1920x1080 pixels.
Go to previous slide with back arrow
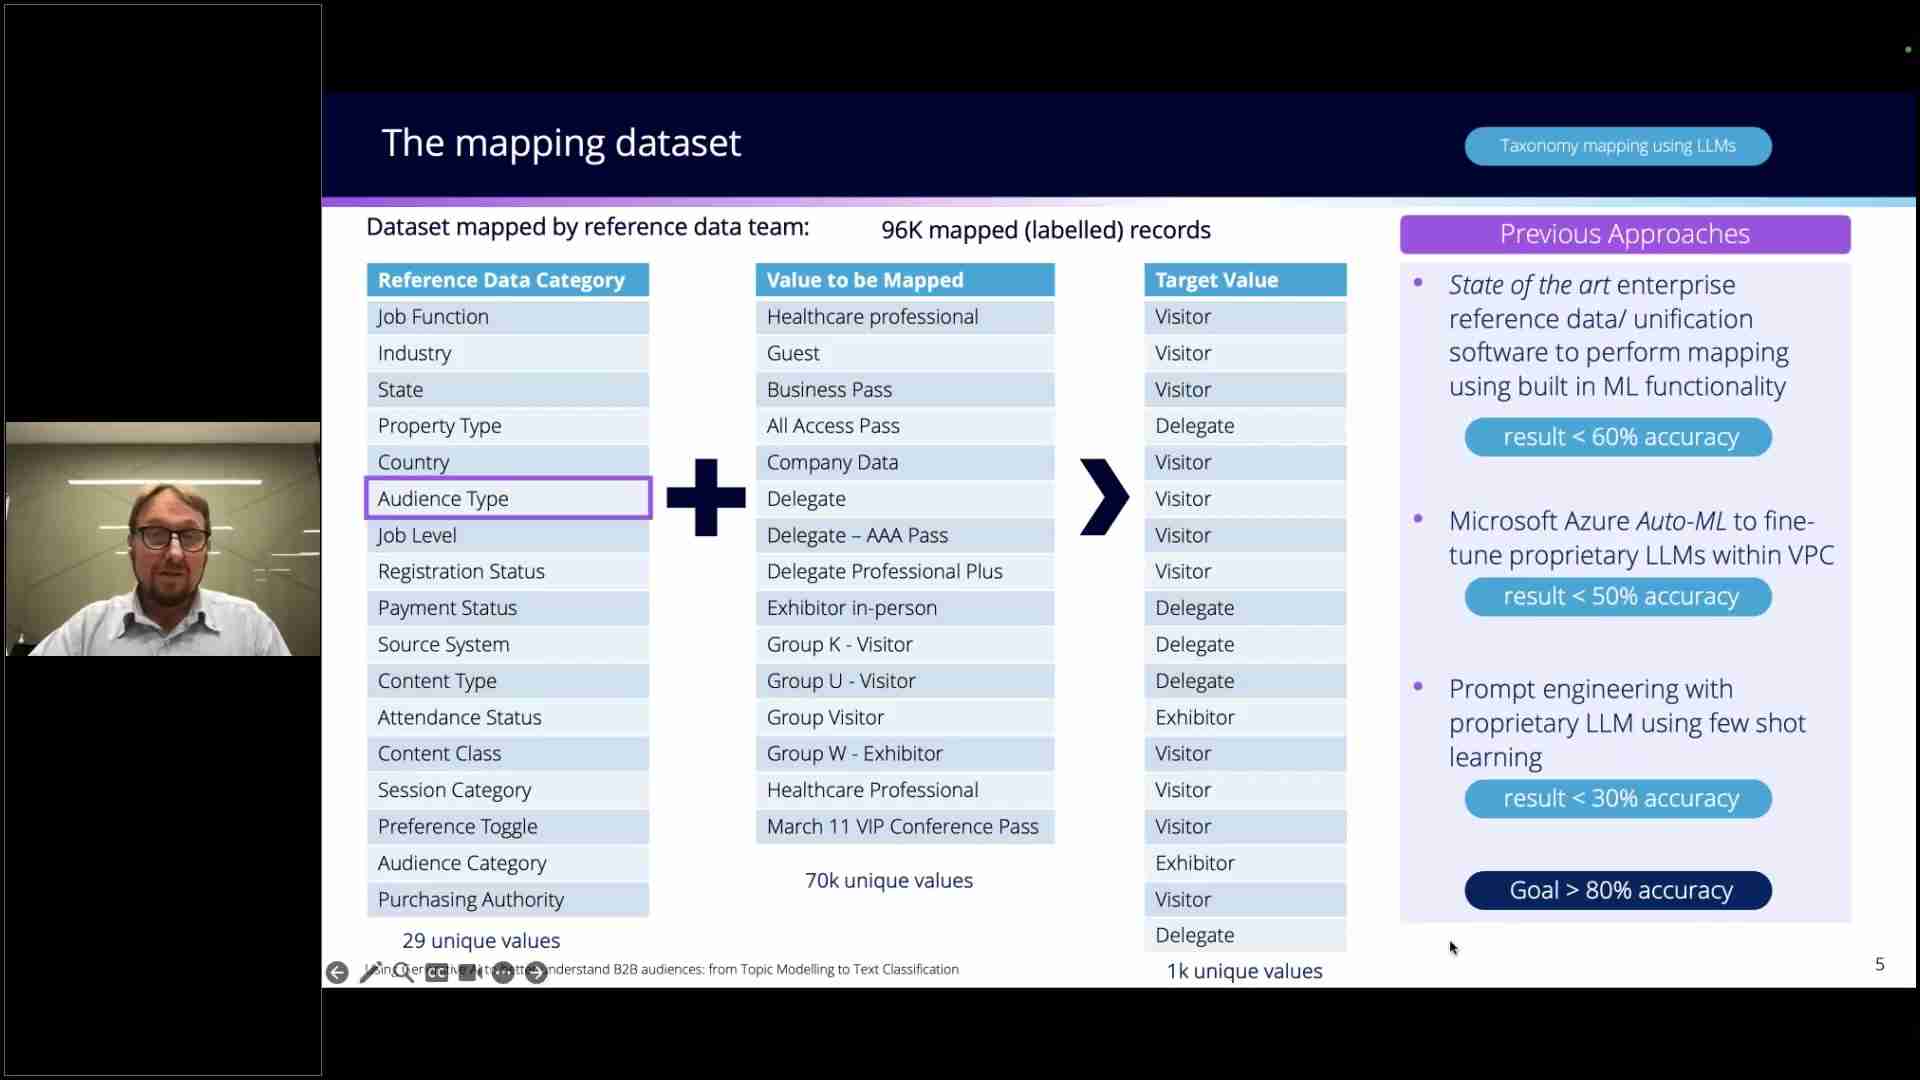coord(337,972)
